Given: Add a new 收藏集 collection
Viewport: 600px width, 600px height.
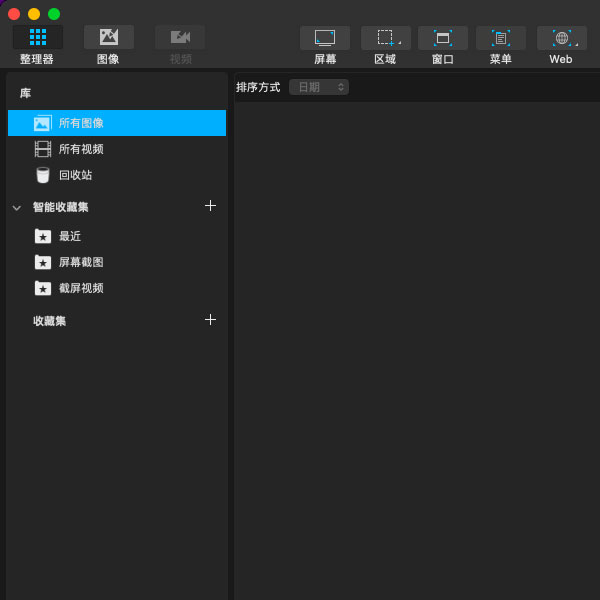Looking at the screenshot, I should [210, 320].
